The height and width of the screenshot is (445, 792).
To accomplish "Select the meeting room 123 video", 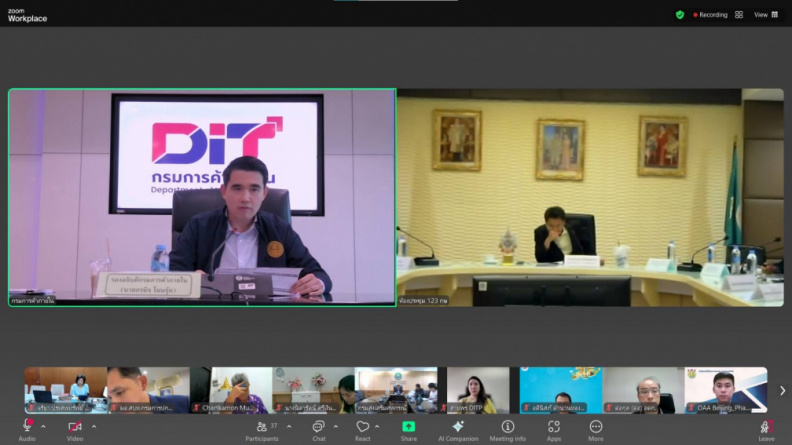I will [x=590, y=197].
